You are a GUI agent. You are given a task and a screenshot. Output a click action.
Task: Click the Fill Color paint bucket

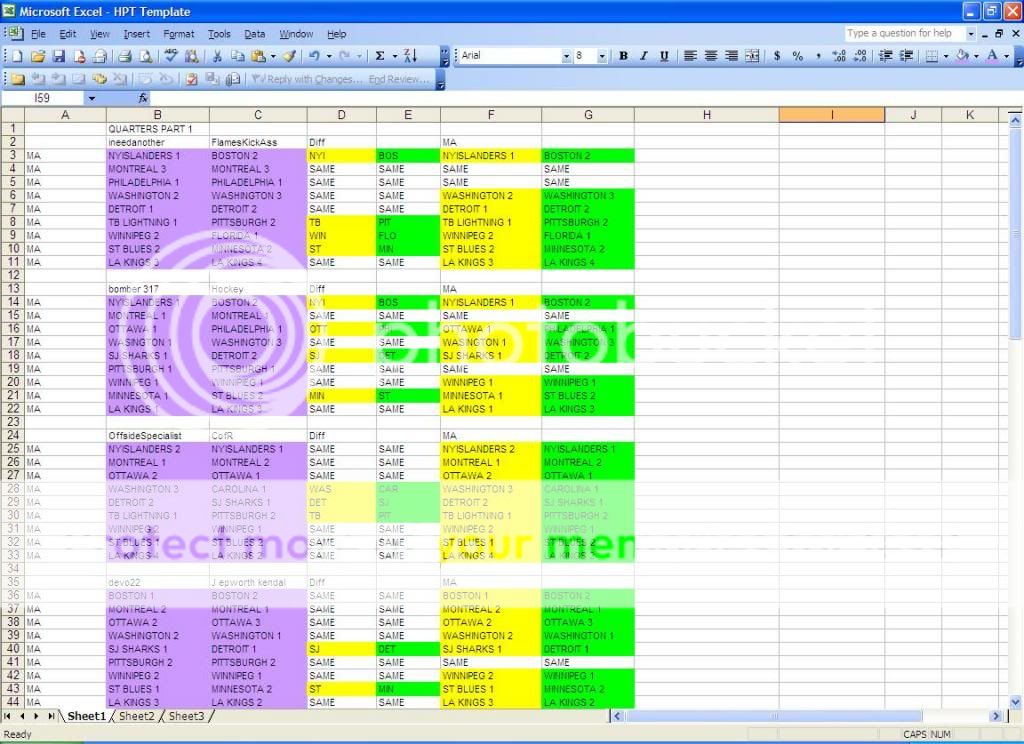pos(962,56)
